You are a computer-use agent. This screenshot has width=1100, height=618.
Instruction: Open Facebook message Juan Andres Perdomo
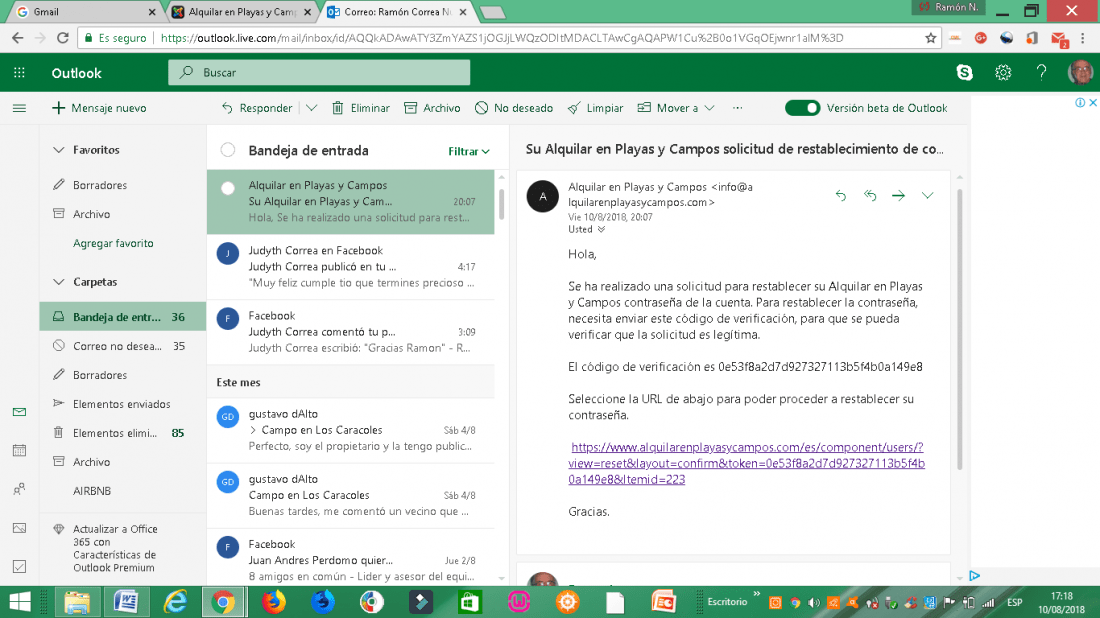coord(351,558)
